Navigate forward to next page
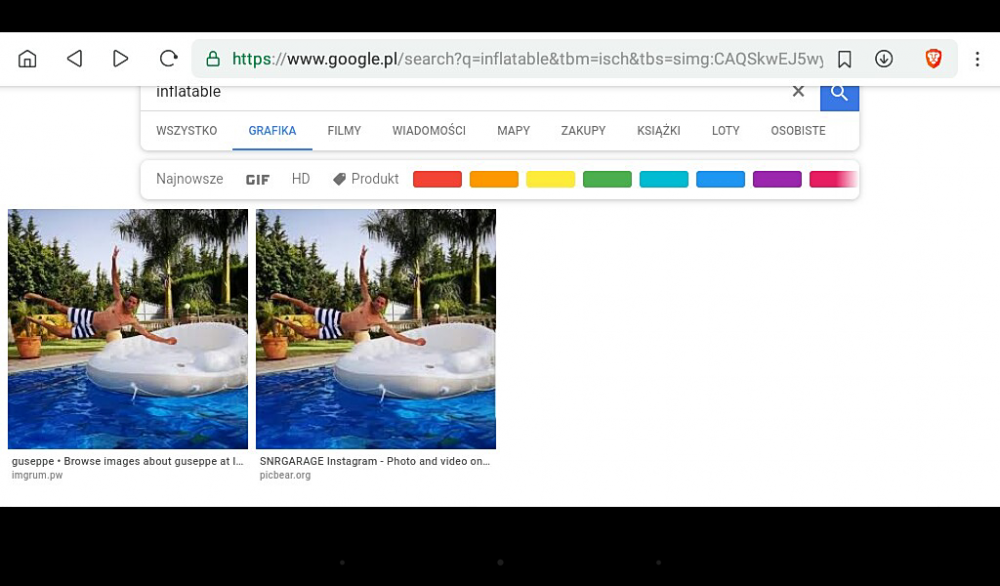The width and height of the screenshot is (1000, 586). (120, 59)
